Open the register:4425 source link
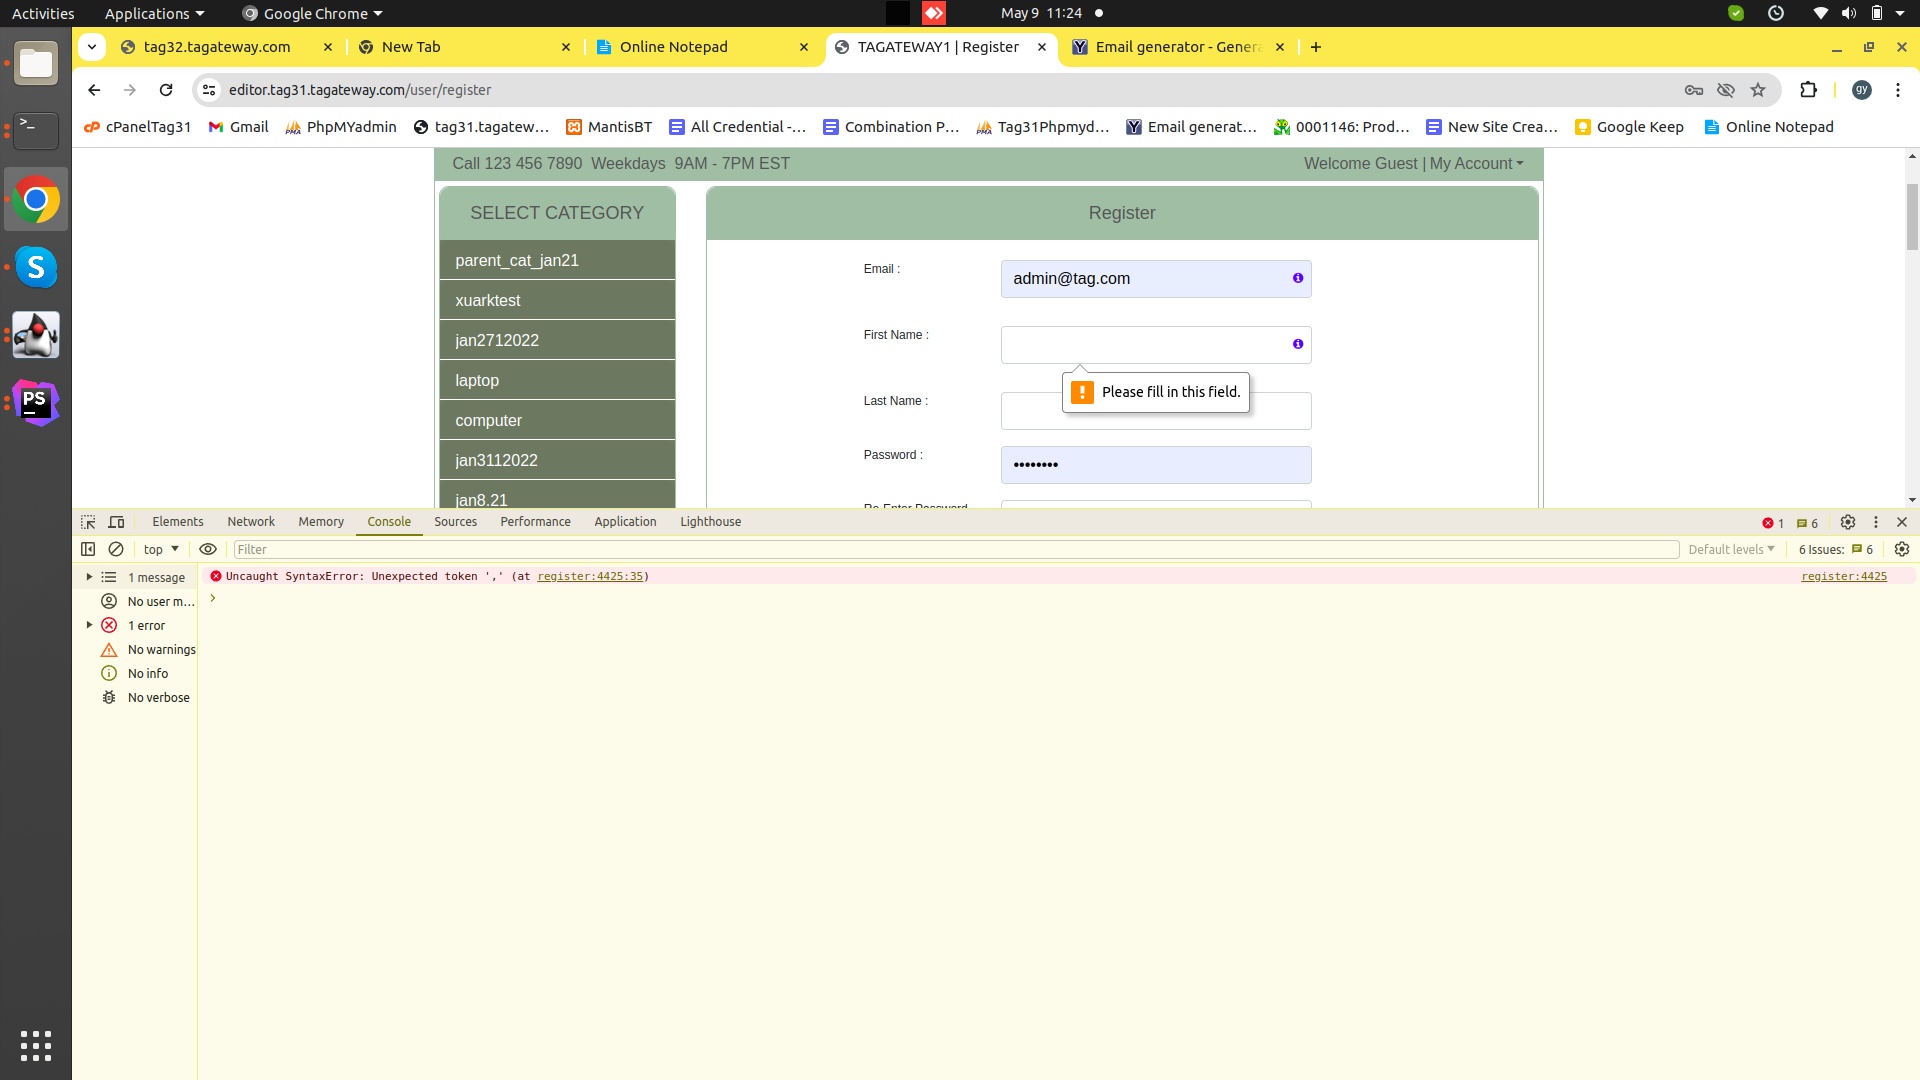Viewport: 1920px width, 1080px height. coord(1843,576)
